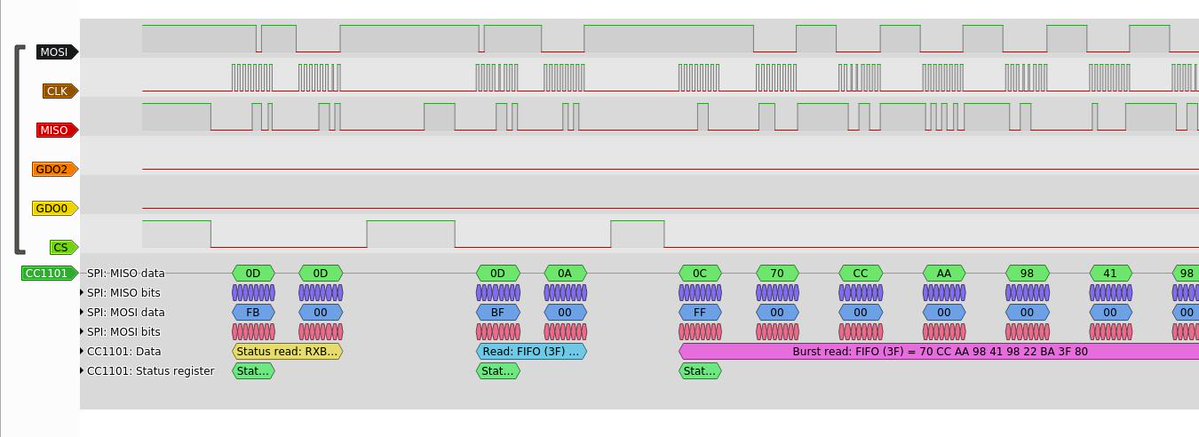The image size is (1199, 437).
Task: Click the Status read: RXB... annotation
Action: (x=287, y=351)
